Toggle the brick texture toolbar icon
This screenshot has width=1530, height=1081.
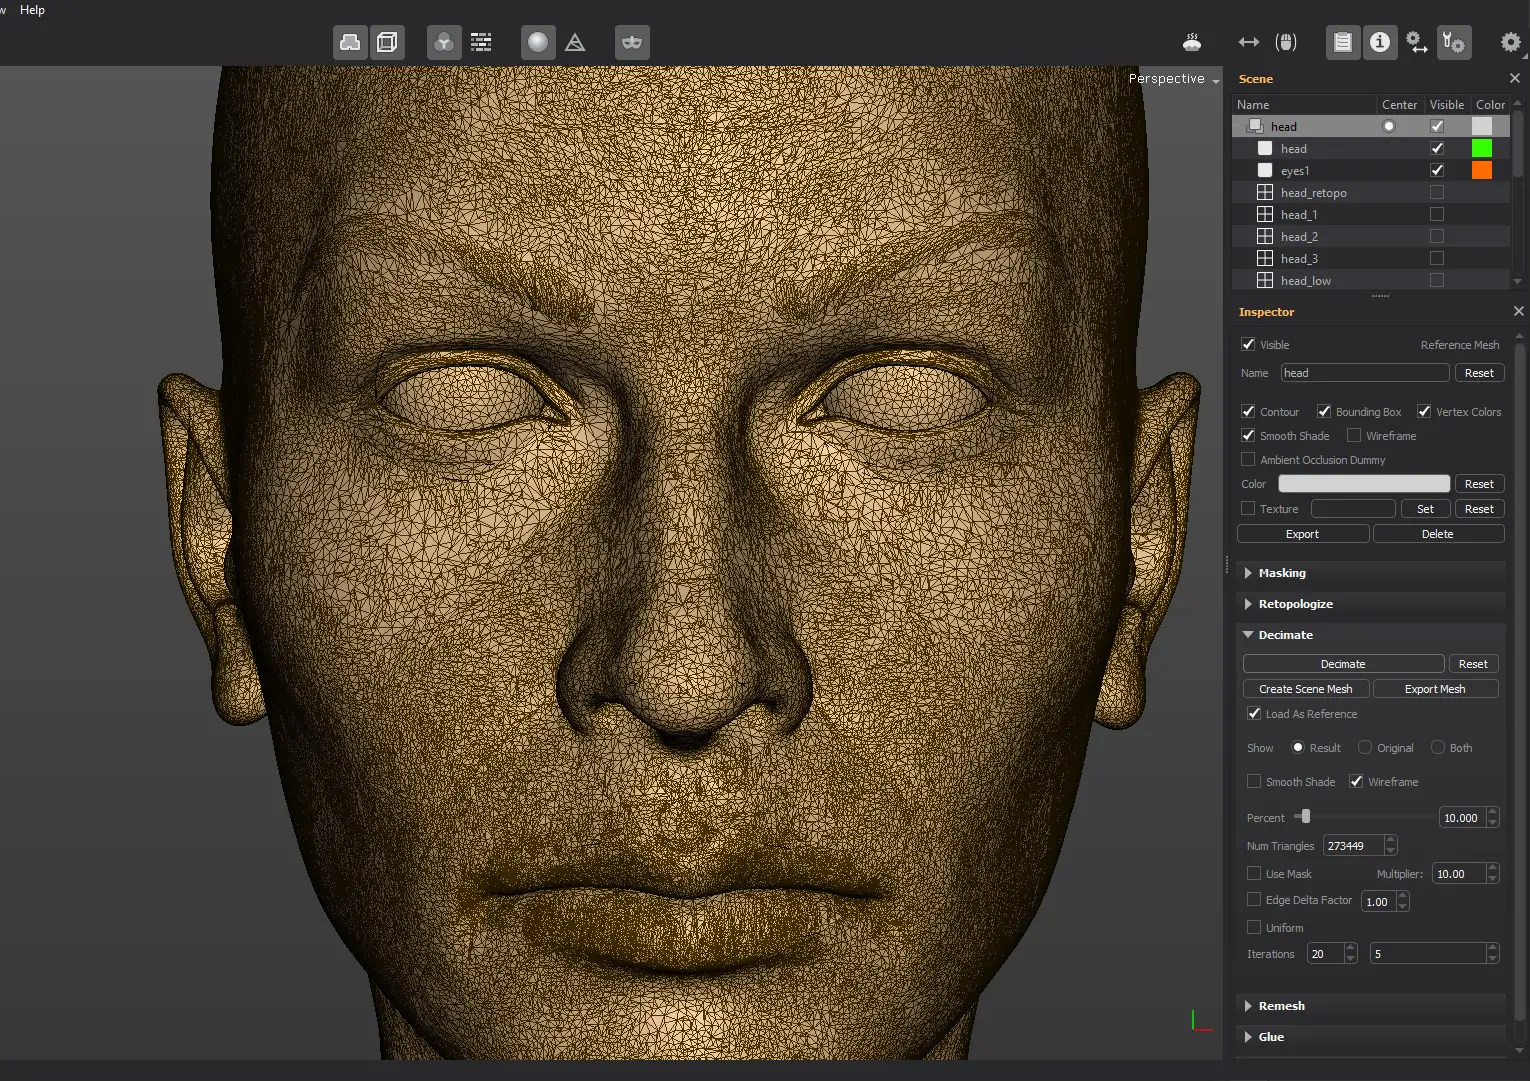point(481,43)
